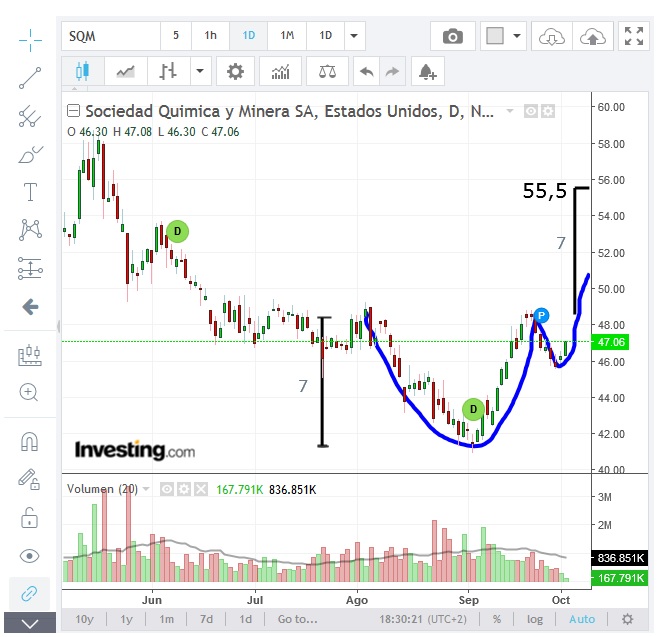
Task: Toggle stay in drawing mode
Action: (x=29, y=479)
